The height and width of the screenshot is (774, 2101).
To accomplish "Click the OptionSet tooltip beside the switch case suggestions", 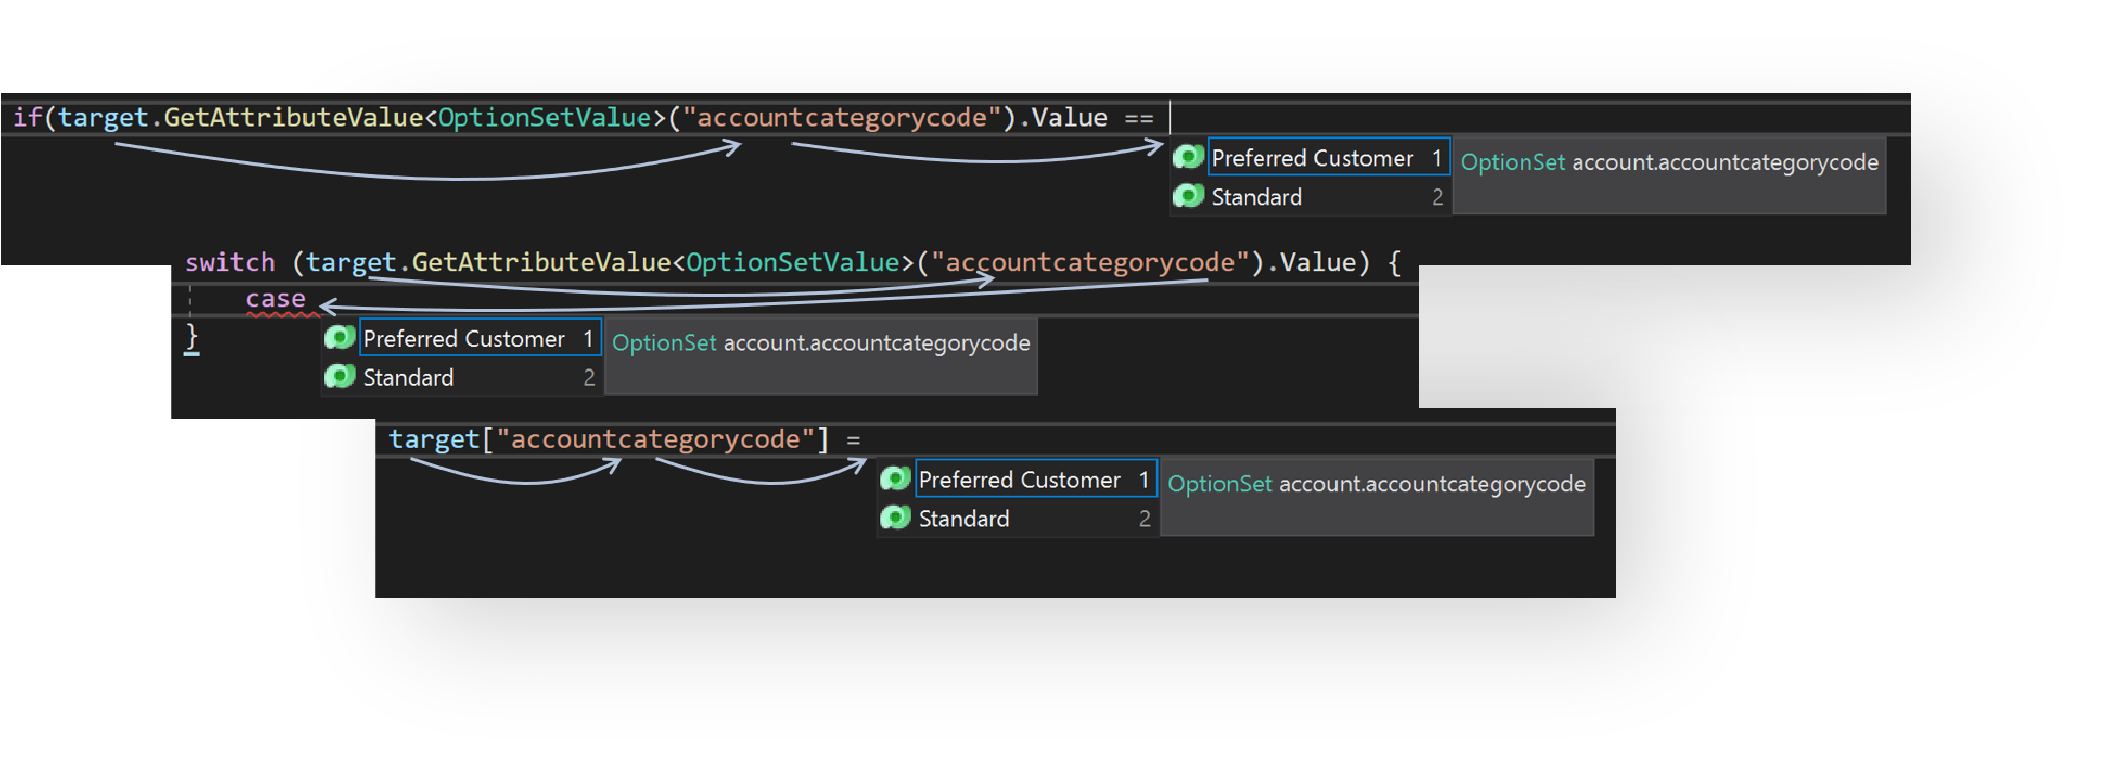I will [x=821, y=355].
